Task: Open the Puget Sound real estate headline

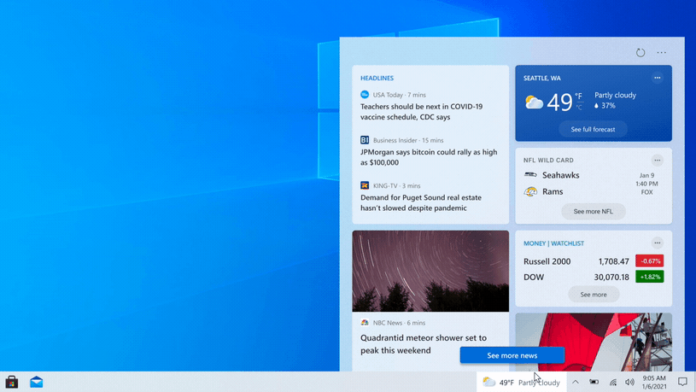Action: pyautogui.click(x=421, y=202)
